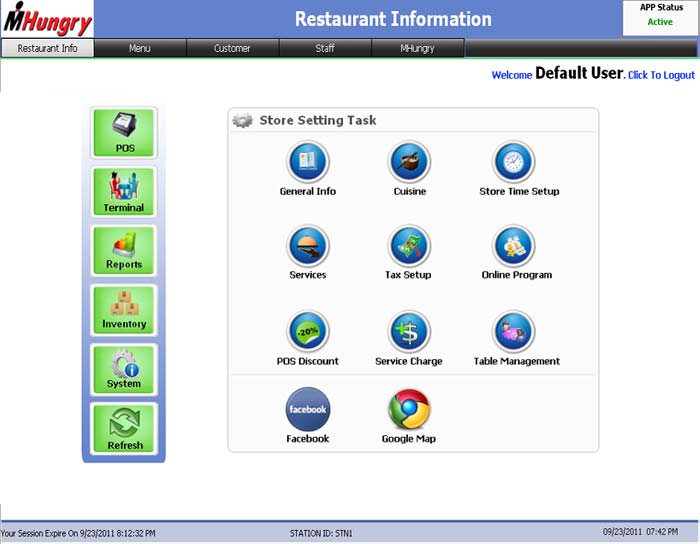The height and width of the screenshot is (544, 700).
Task: Click the System sidebar button
Action: pos(125,370)
